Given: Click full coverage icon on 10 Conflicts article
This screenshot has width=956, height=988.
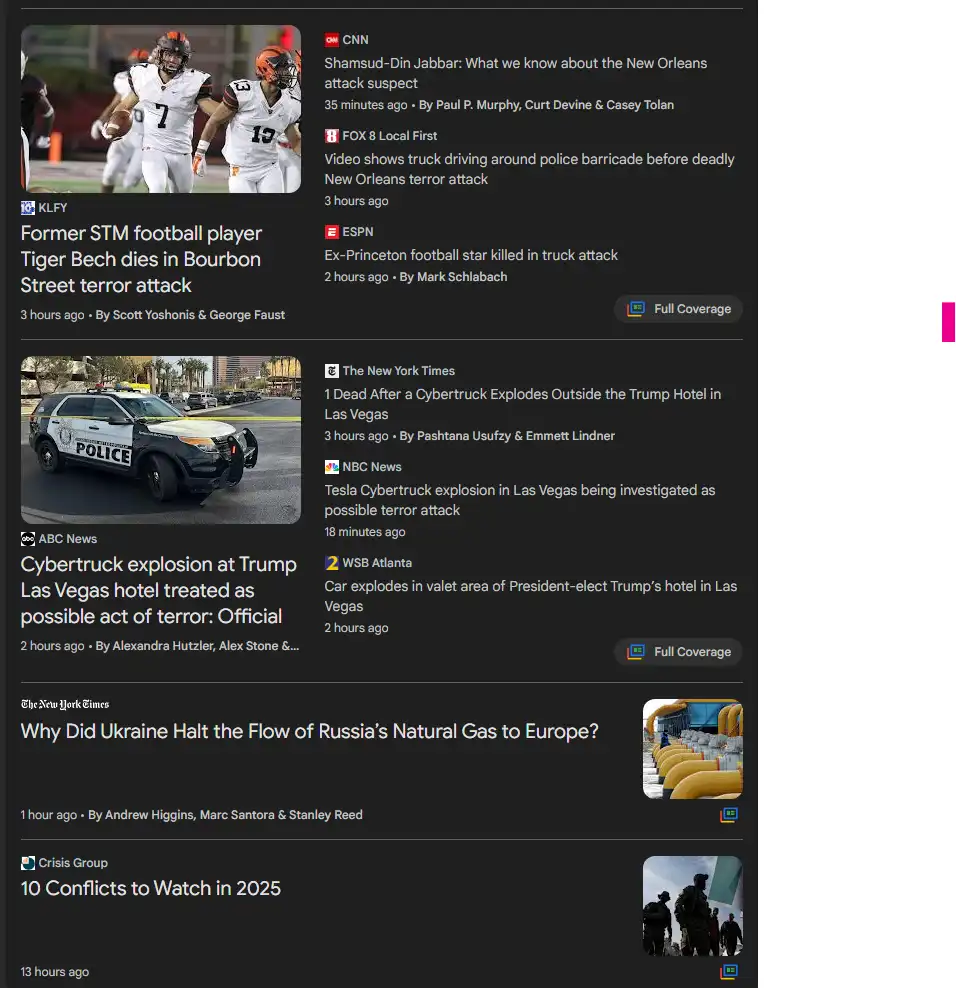Looking at the screenshot, I should 729,972.
